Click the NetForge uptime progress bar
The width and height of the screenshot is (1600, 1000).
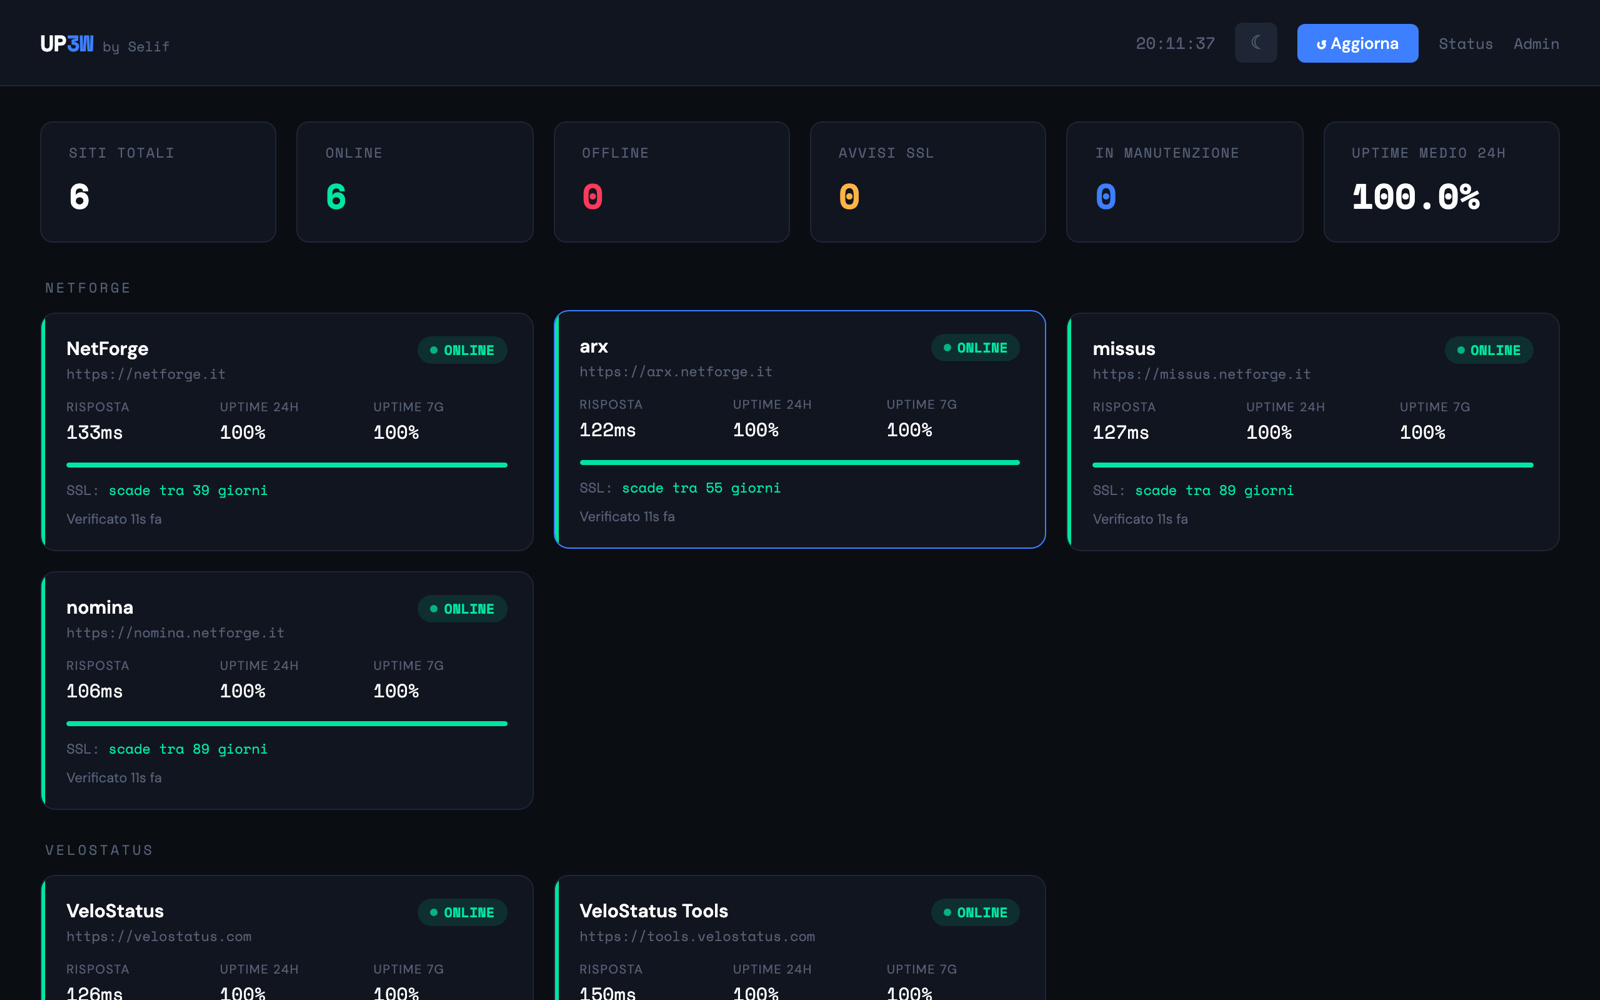(287, 465)
